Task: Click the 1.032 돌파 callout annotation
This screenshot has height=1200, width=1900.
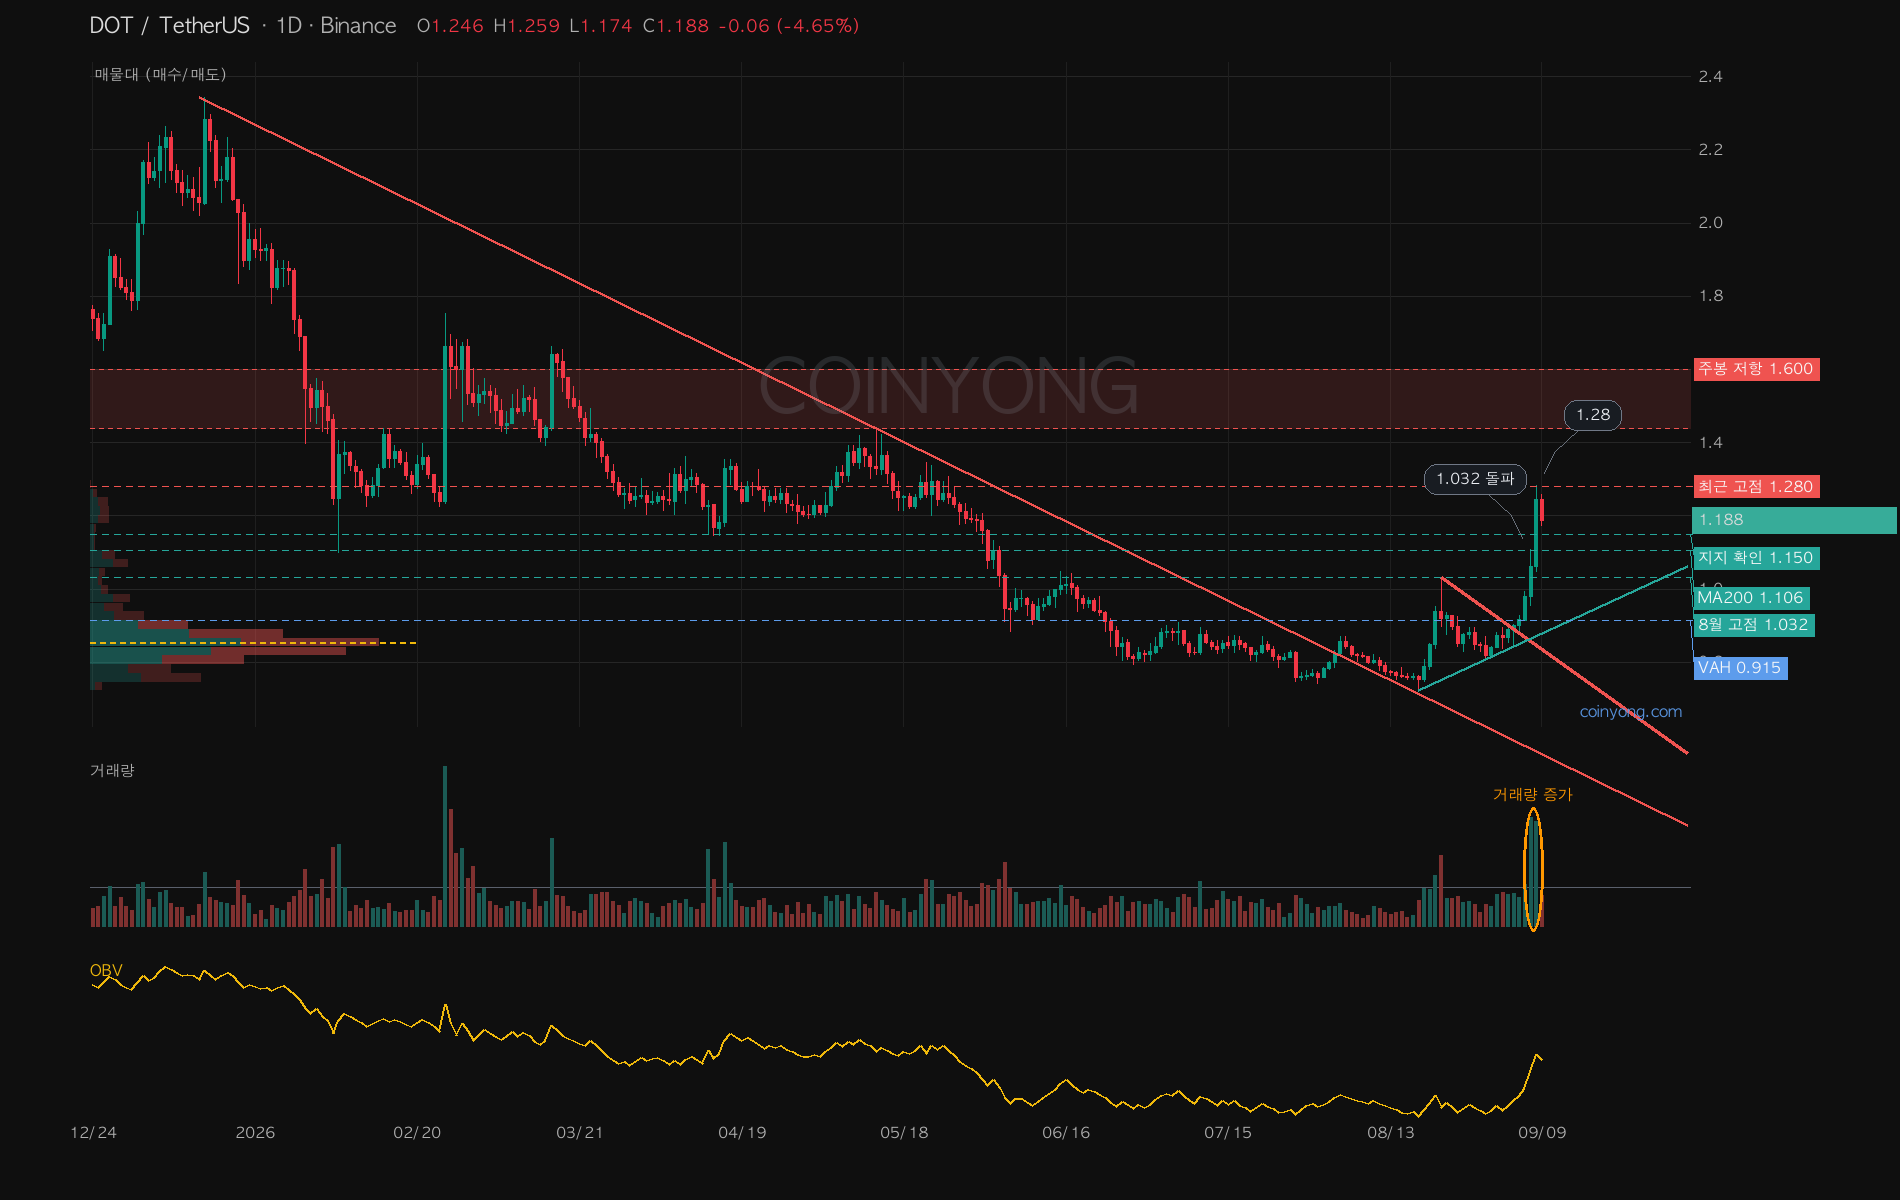Action: point(1475,479)
